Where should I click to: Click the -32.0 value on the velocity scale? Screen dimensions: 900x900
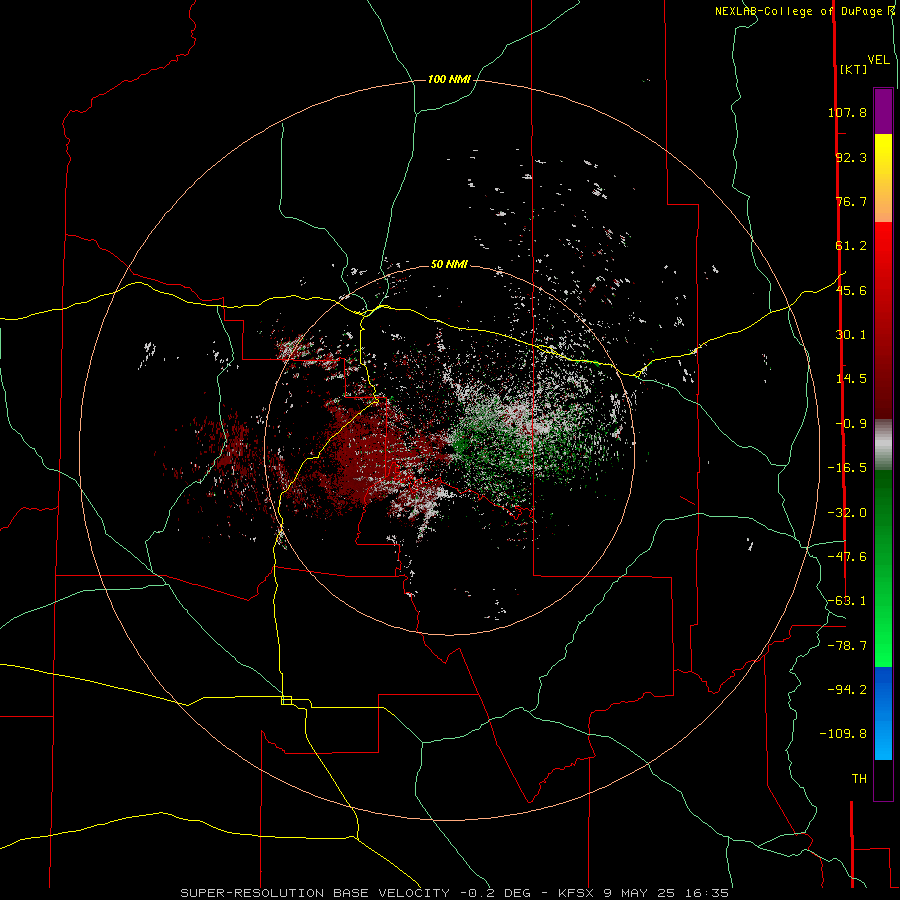847,513
